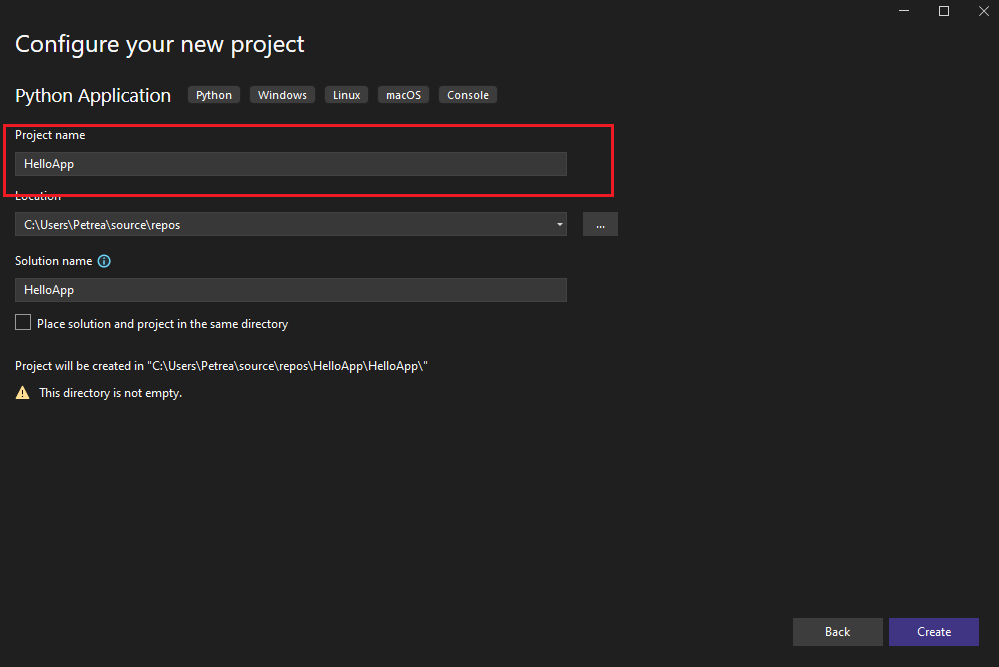
Task: Click the Python tag
Action: 213,95
